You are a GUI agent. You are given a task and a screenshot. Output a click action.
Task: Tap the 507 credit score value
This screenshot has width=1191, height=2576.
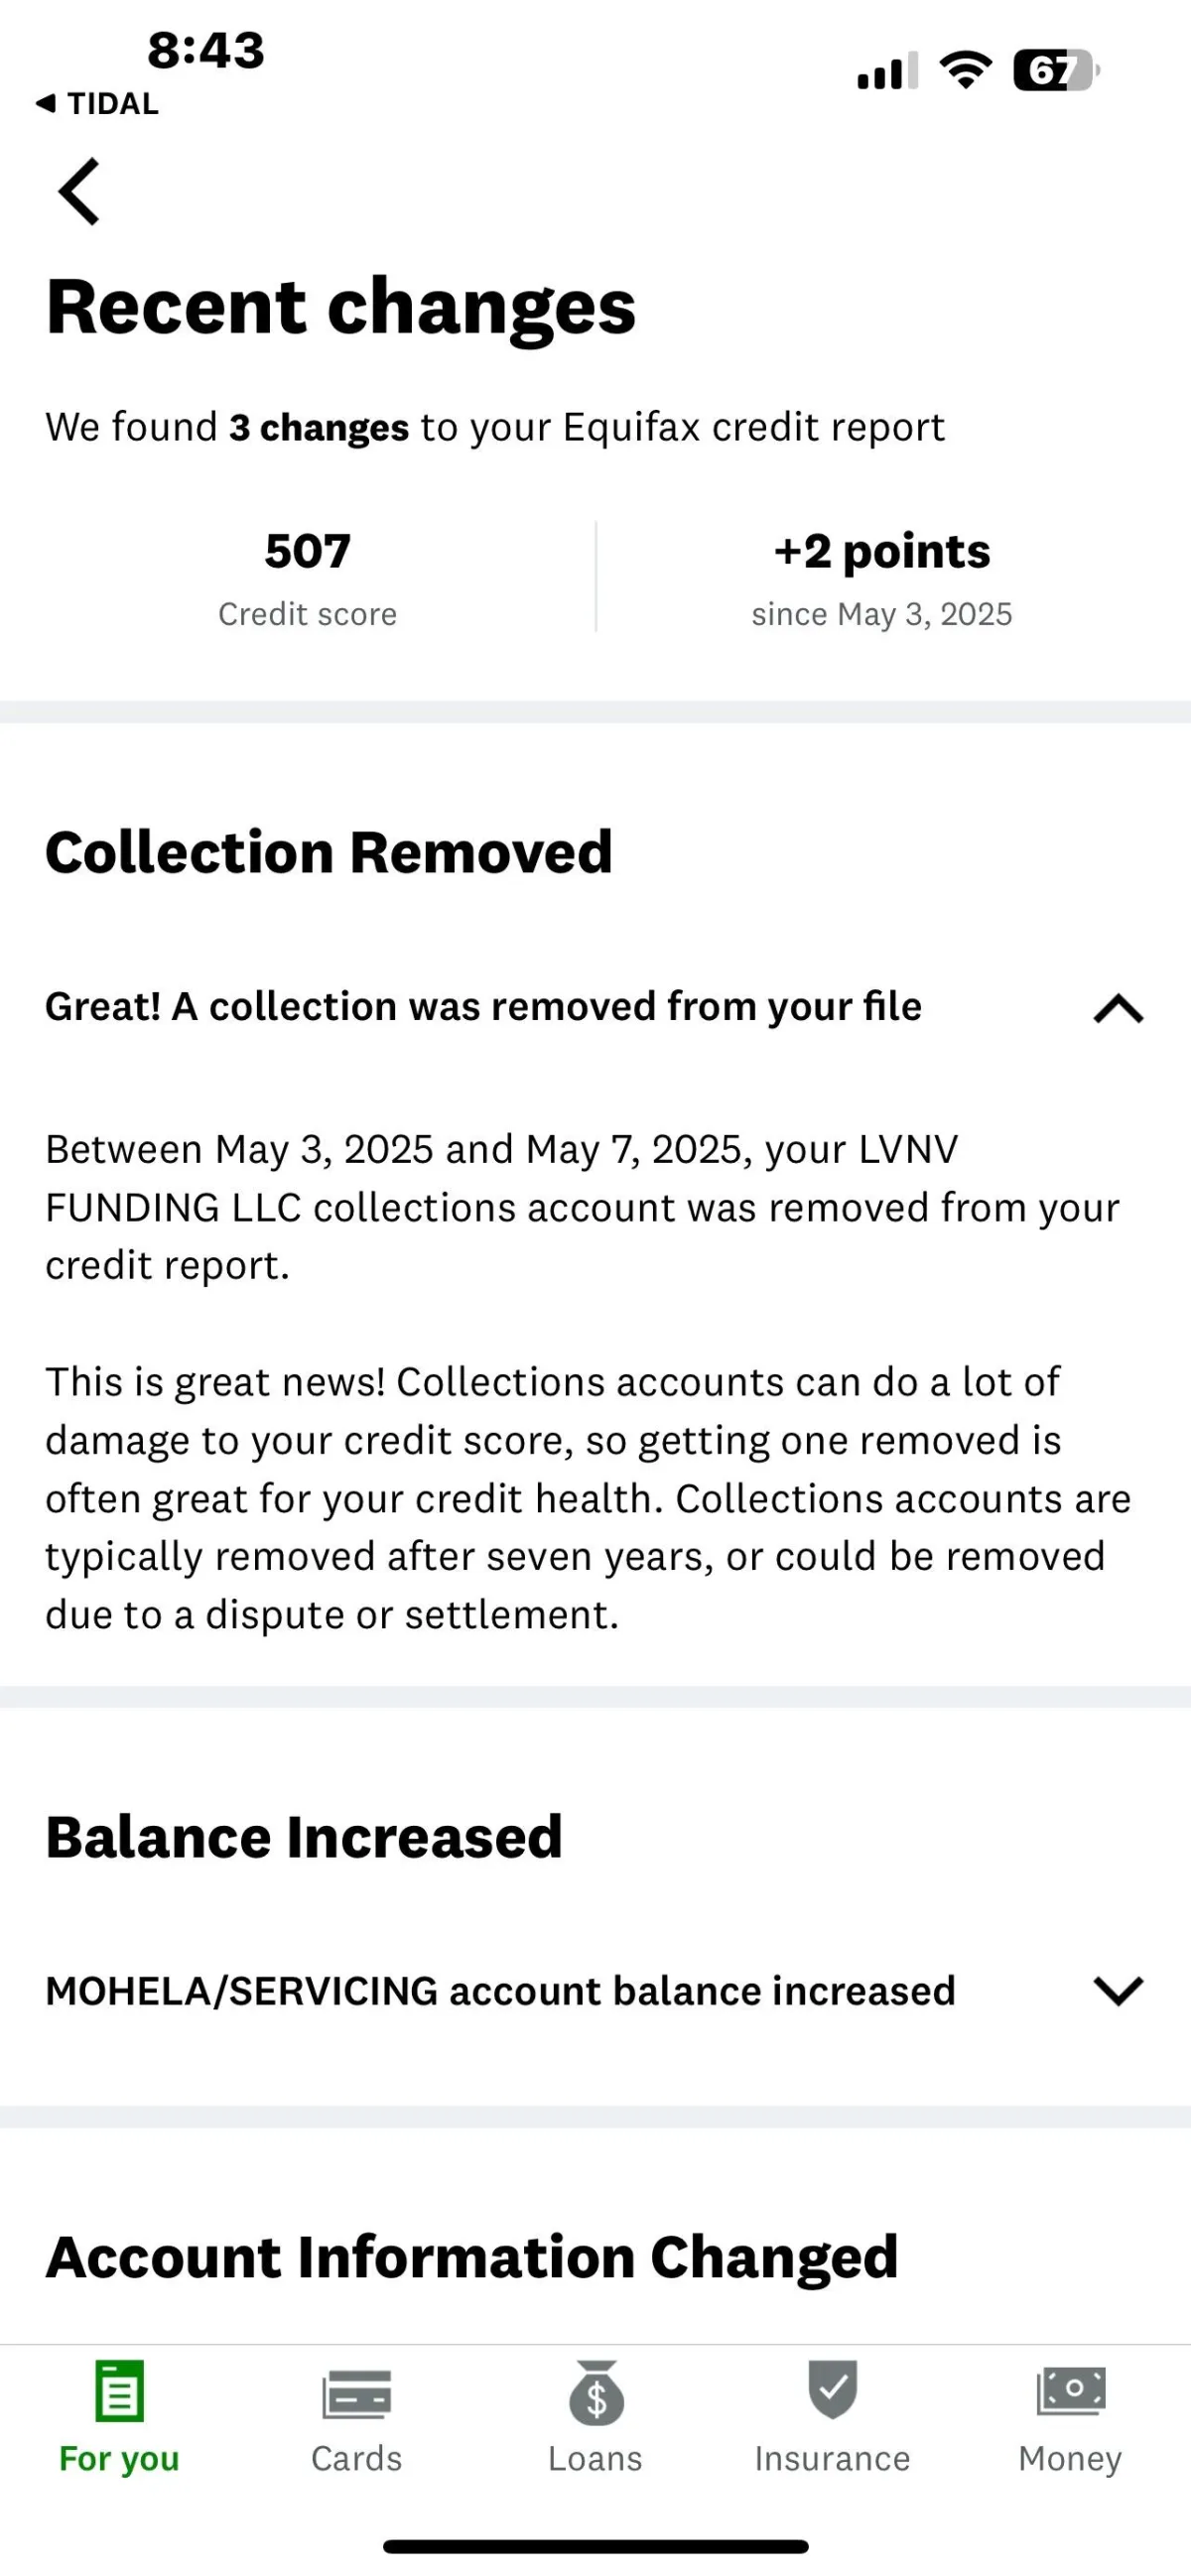pyautogui.click(x=308, y=551)
